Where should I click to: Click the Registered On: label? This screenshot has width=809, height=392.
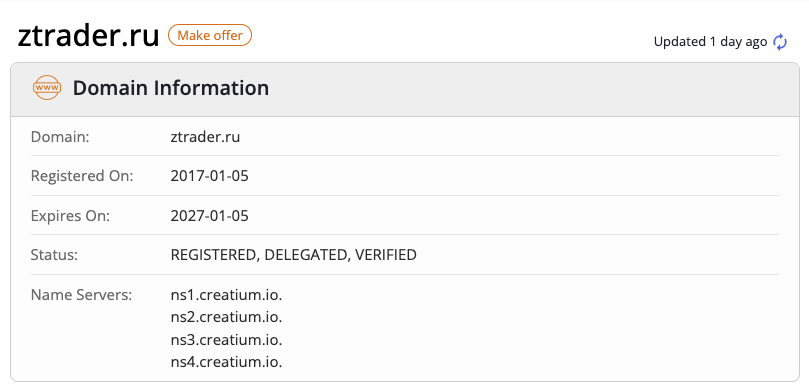click(82, 176)
